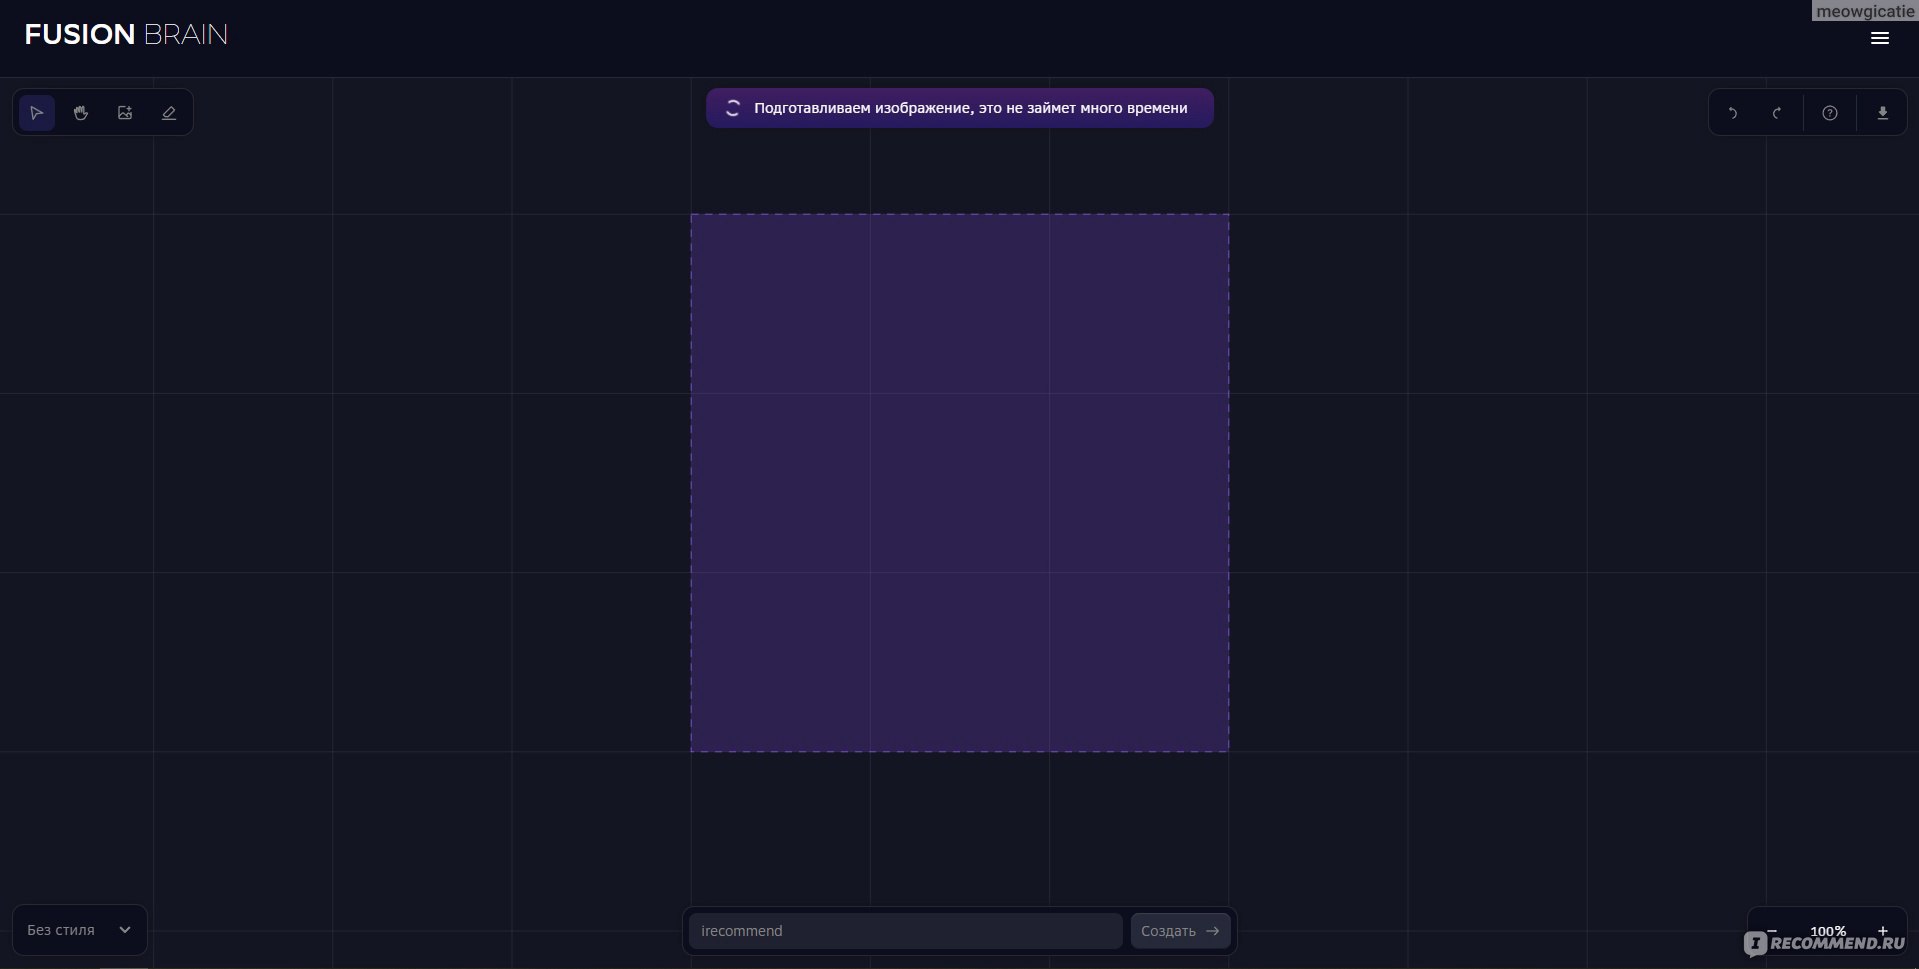Click the add image tool icon
The height and width of the screenshot is (969, 1919).
[x=125, y=113]
